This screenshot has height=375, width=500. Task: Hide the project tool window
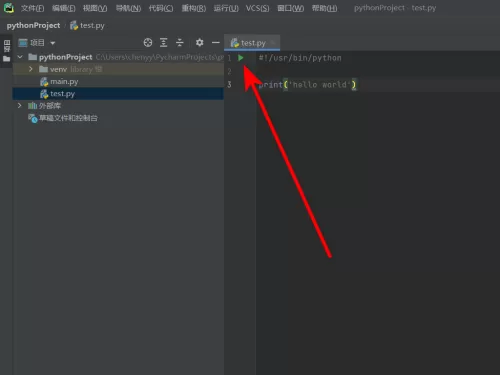coord(216,43)
